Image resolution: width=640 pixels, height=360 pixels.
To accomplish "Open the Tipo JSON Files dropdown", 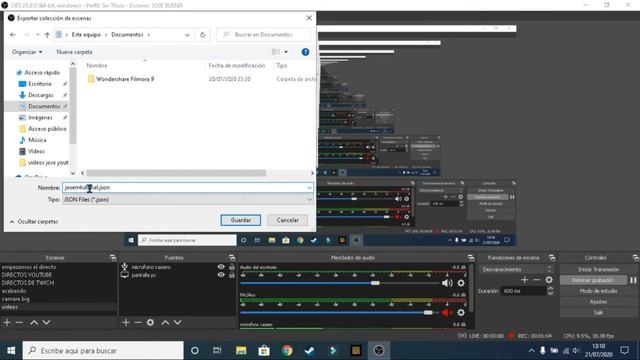I will (187, 200).
